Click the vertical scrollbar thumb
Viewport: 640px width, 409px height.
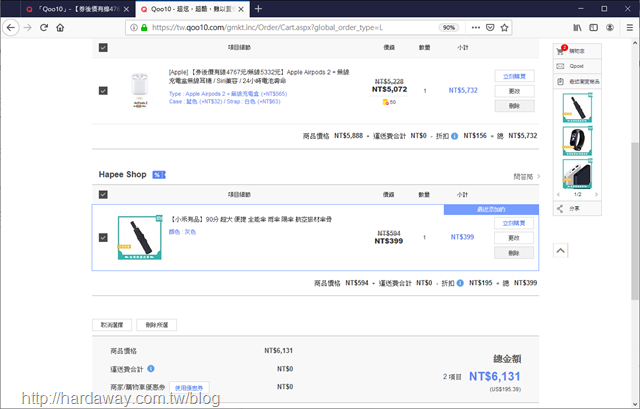pyautogui.click(x=635, y=221)
